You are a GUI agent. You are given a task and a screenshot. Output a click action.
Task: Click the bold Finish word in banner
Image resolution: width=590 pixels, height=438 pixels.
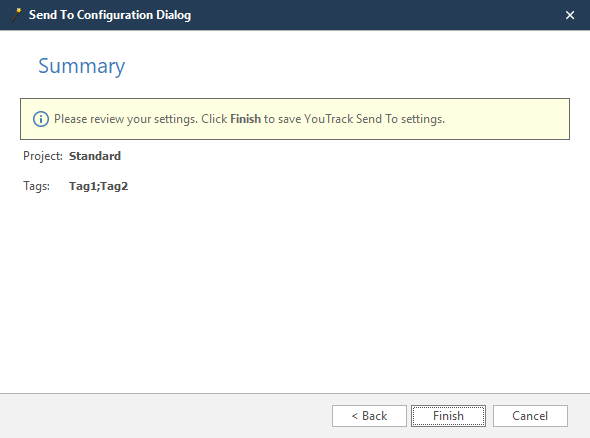(245, 119)
